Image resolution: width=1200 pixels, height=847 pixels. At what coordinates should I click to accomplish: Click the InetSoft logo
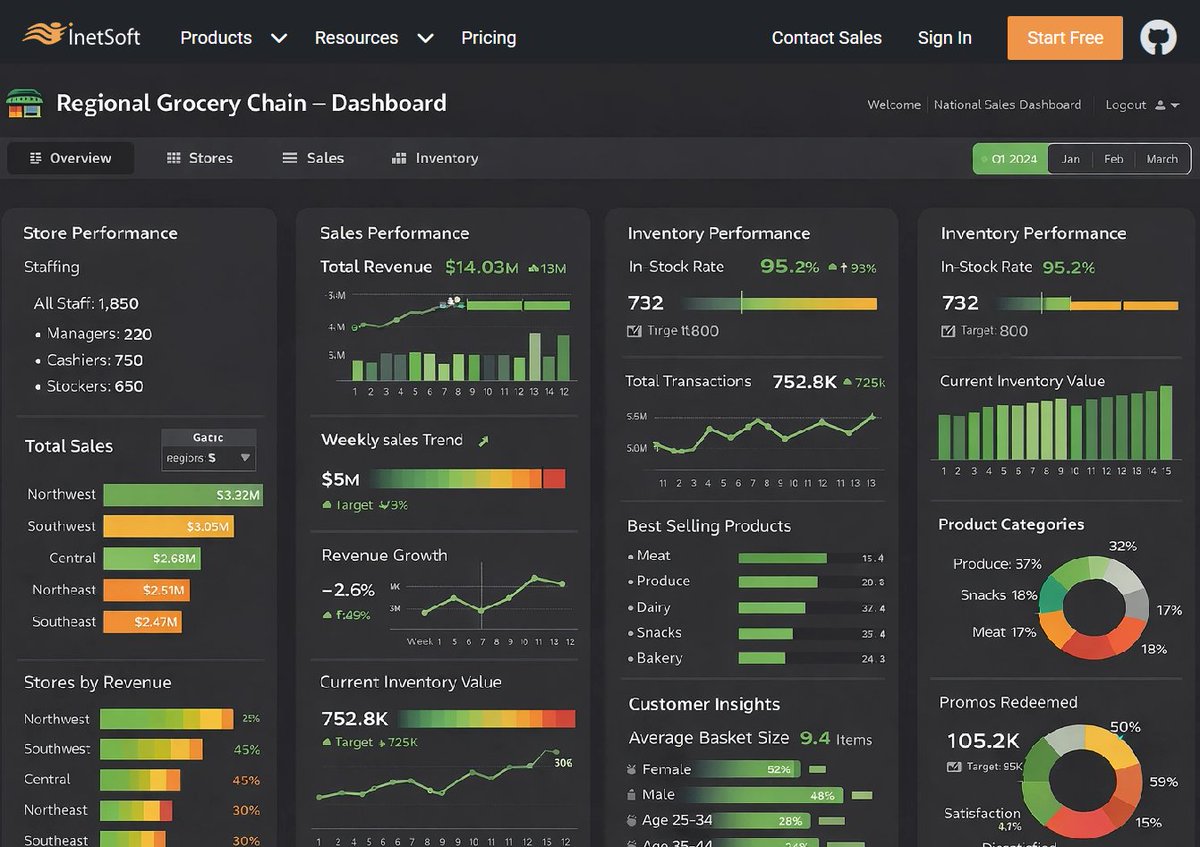pos(82,36)
